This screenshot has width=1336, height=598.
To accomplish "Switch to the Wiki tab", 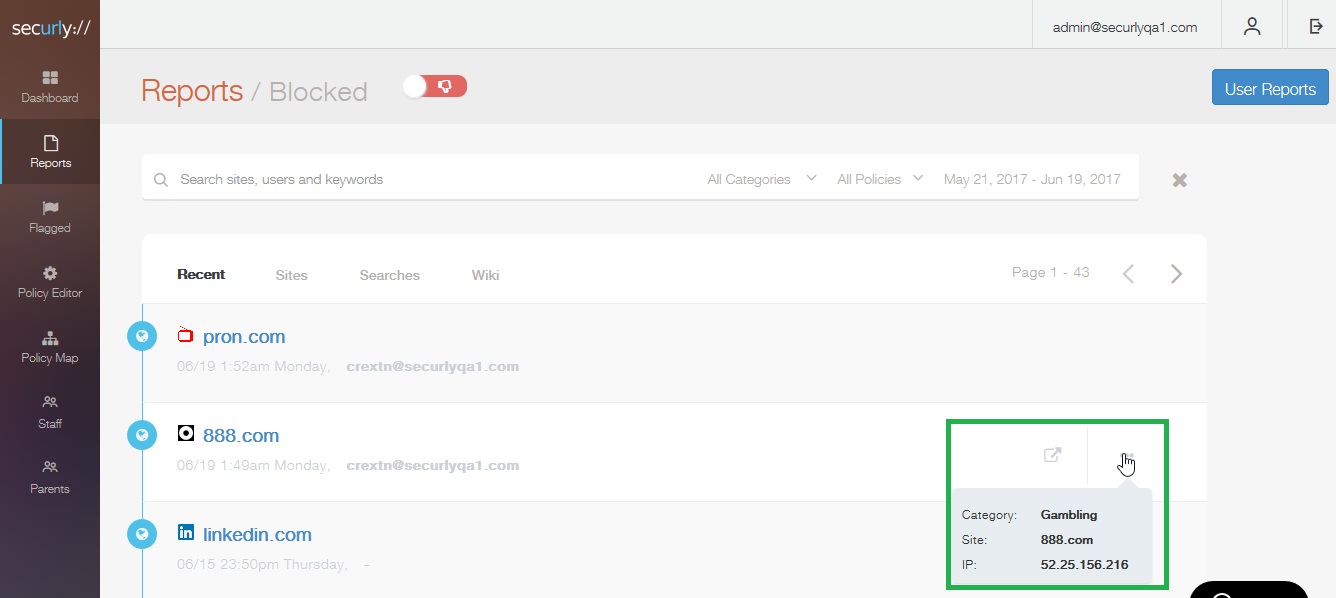I will point(486,275).
